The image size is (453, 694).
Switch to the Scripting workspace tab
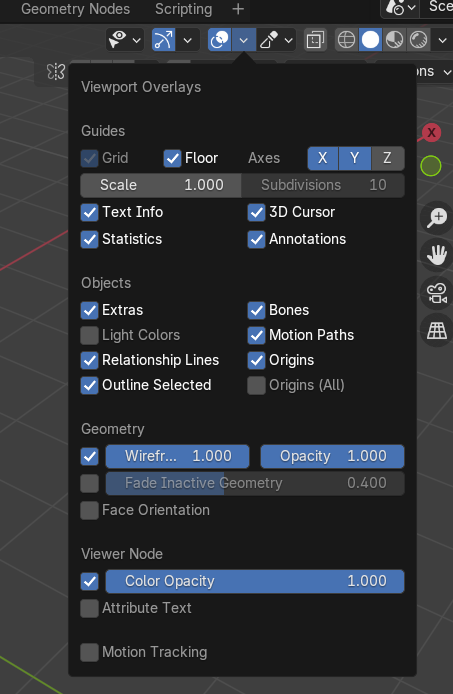pyautogui.click(x=183, y=9)
